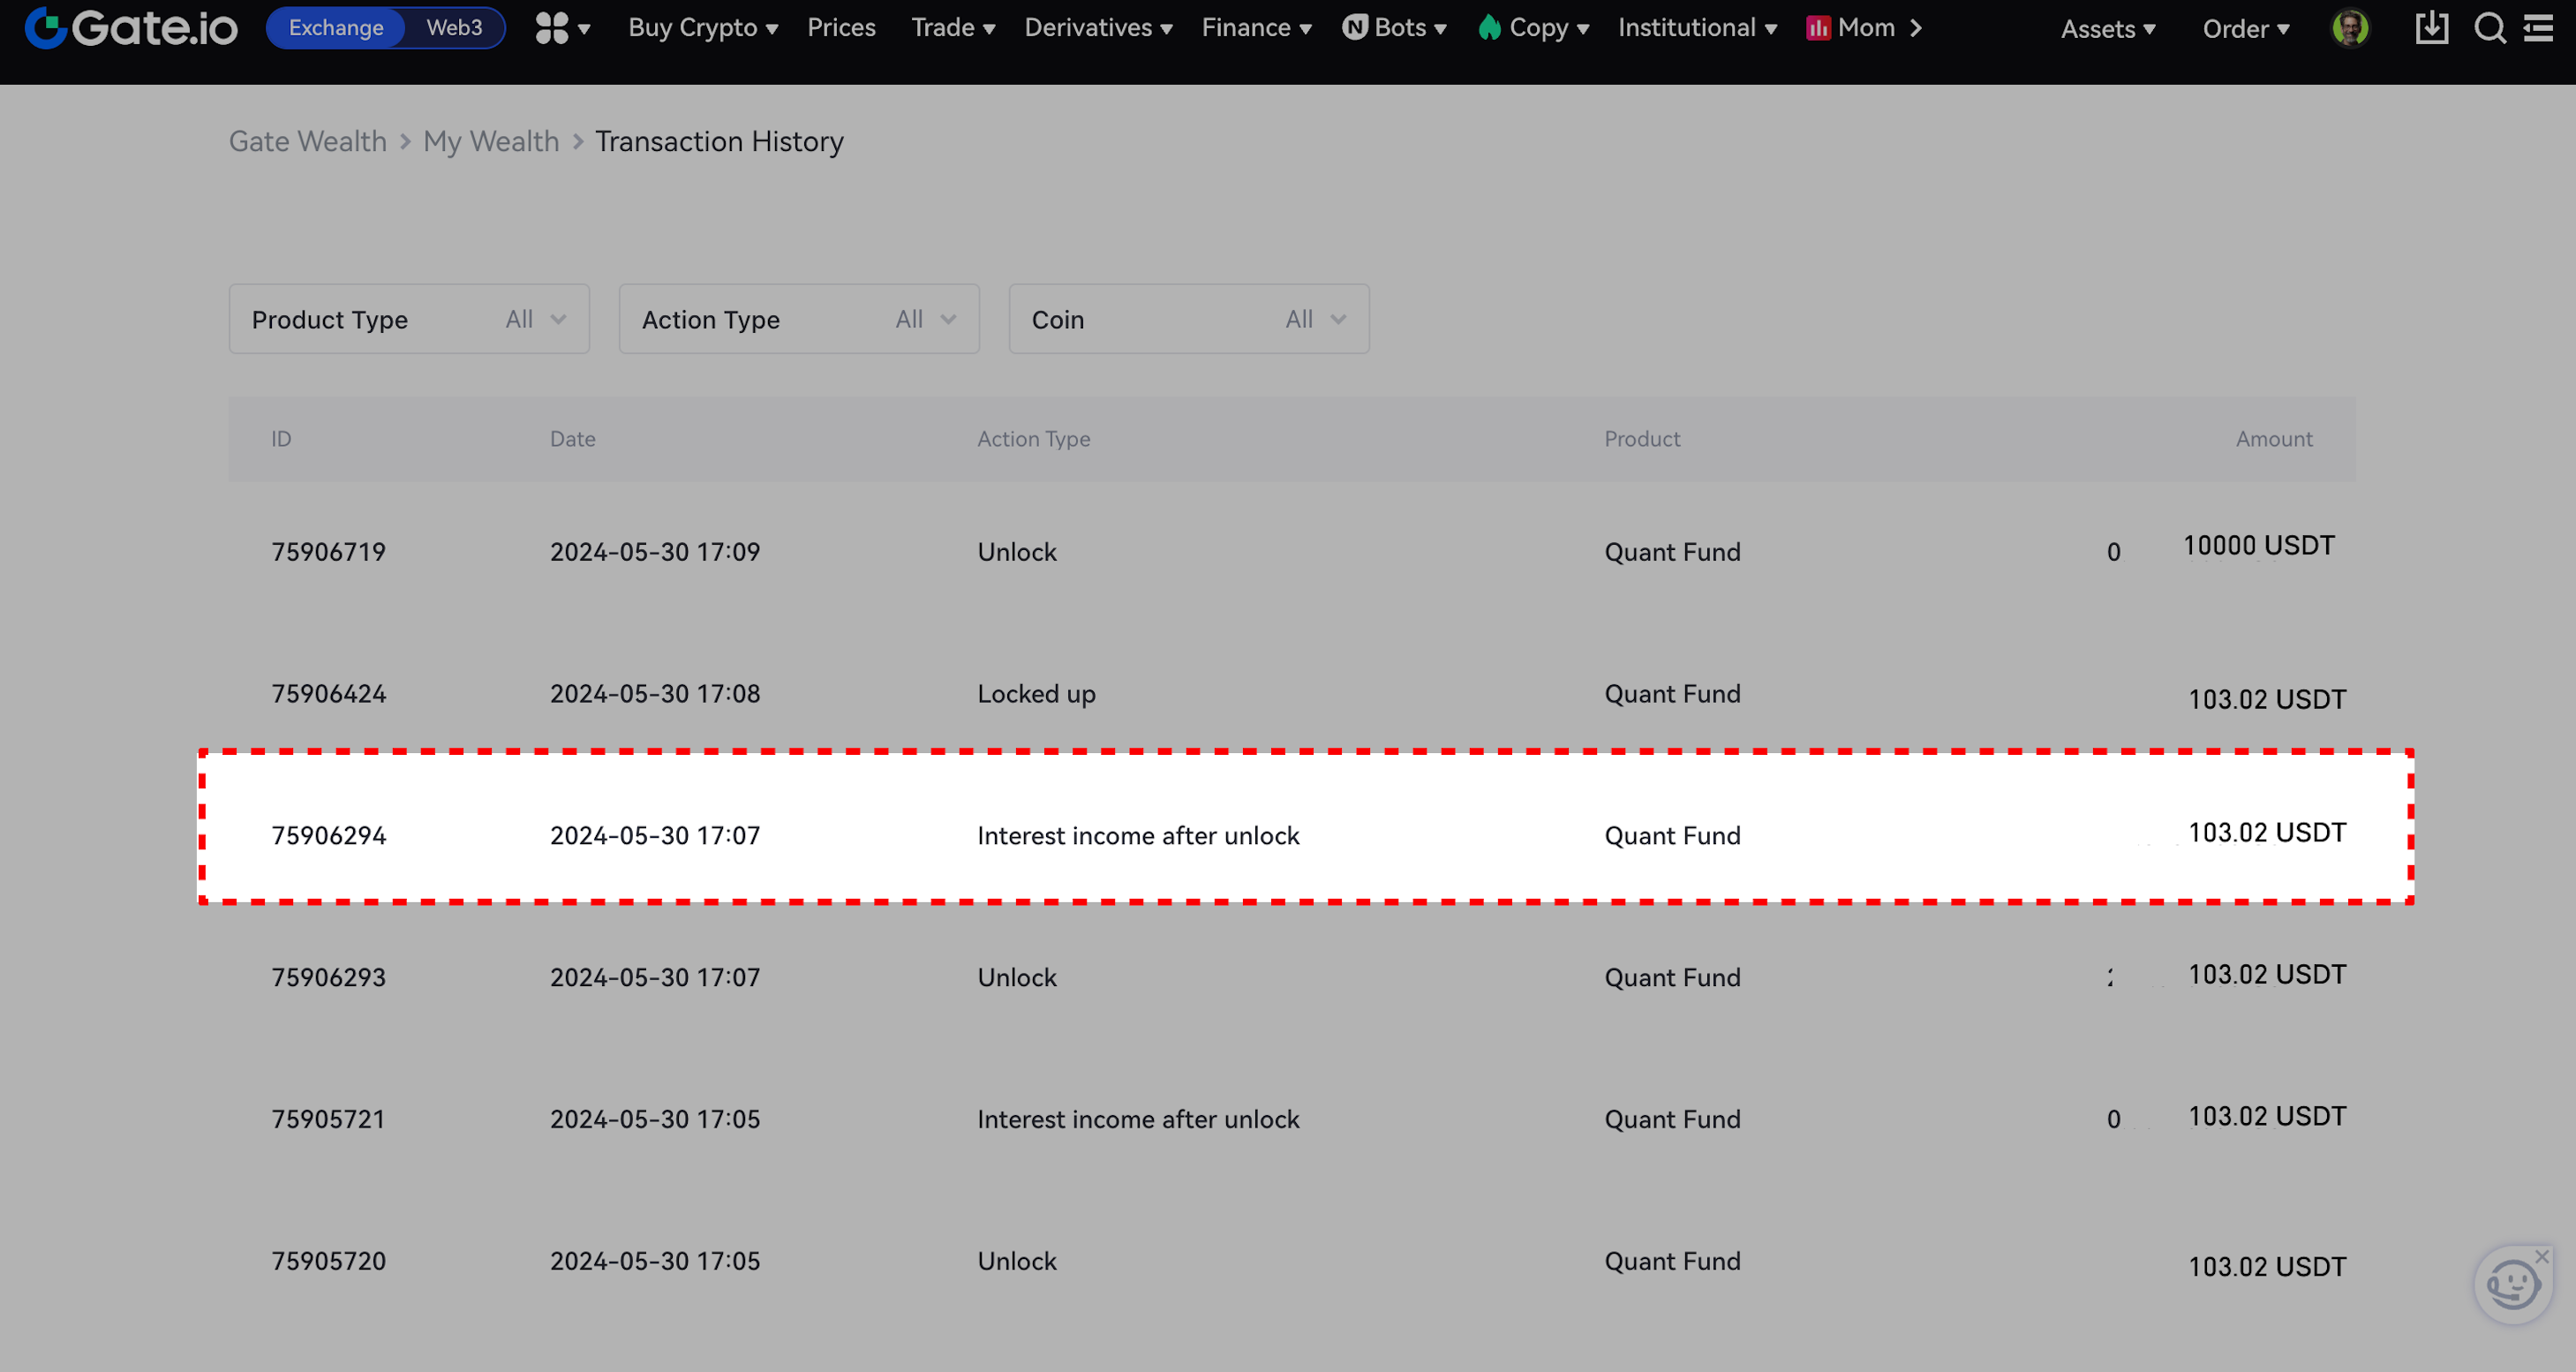The image size is (2576, 1372).
Task: Select the Exchange mode toggle
Action: [x=336, y=28]
